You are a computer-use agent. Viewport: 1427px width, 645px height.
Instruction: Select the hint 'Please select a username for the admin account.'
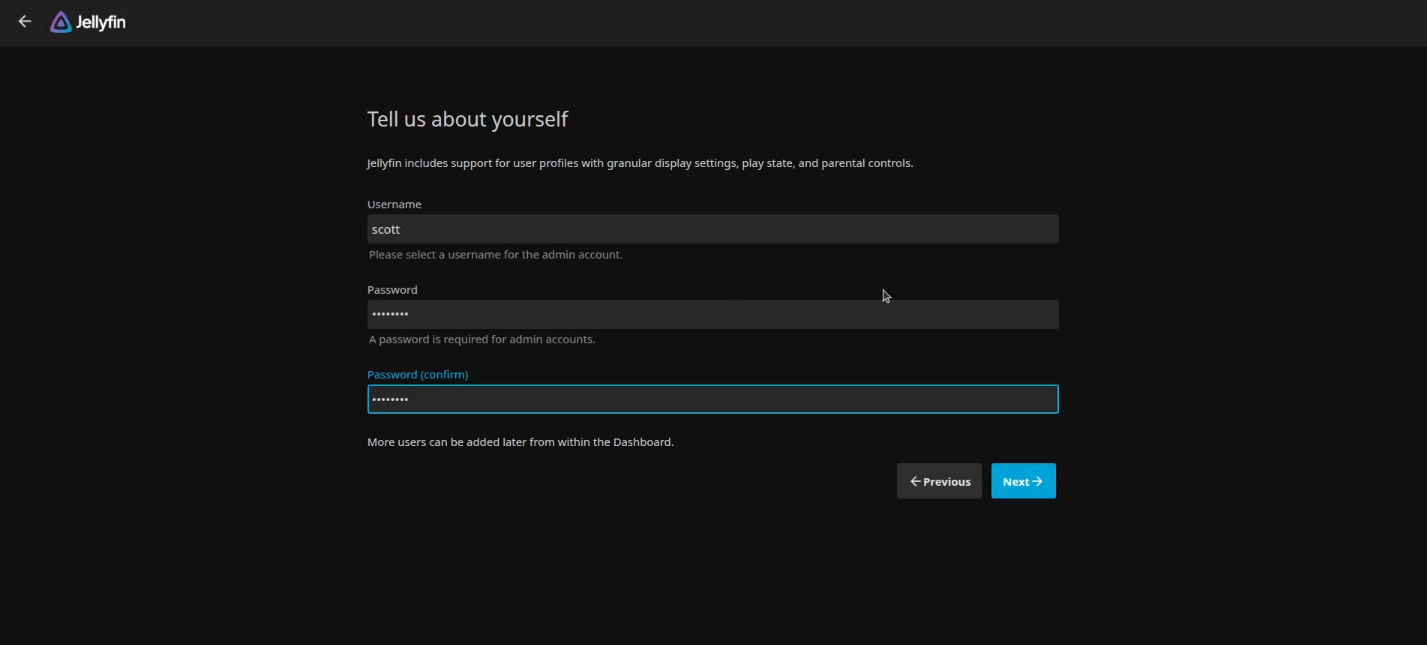click(496, 255)
